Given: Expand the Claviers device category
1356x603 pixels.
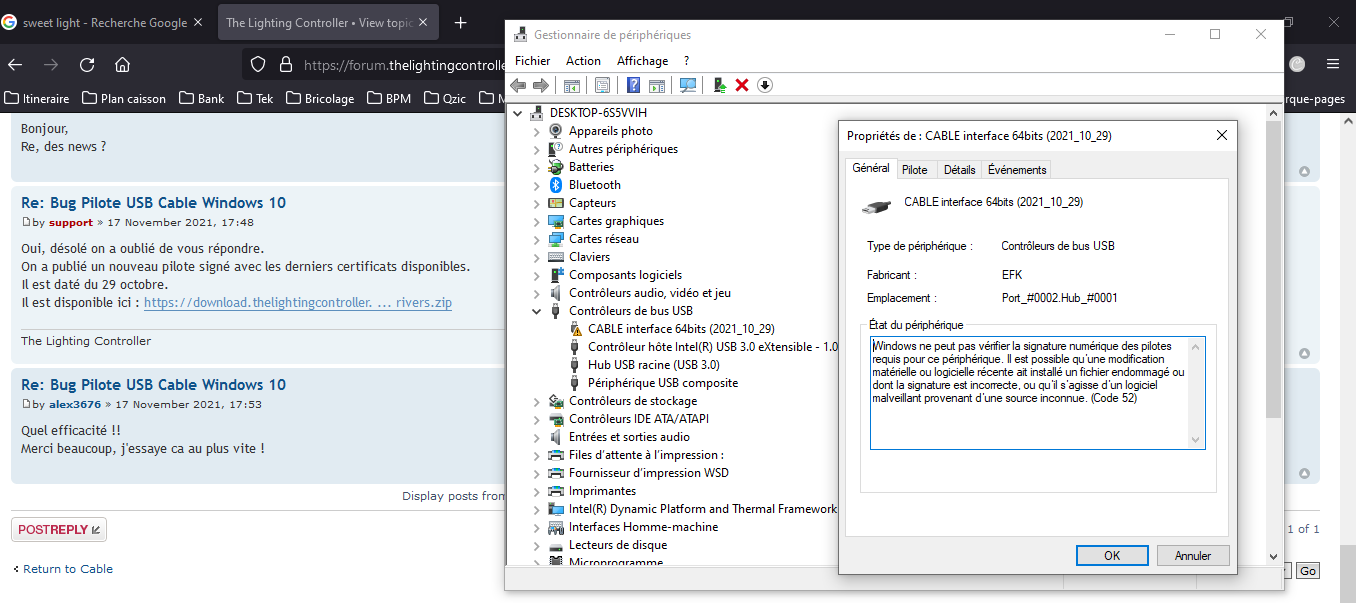Looking at the screenshot, I should [x=536, y=257].
